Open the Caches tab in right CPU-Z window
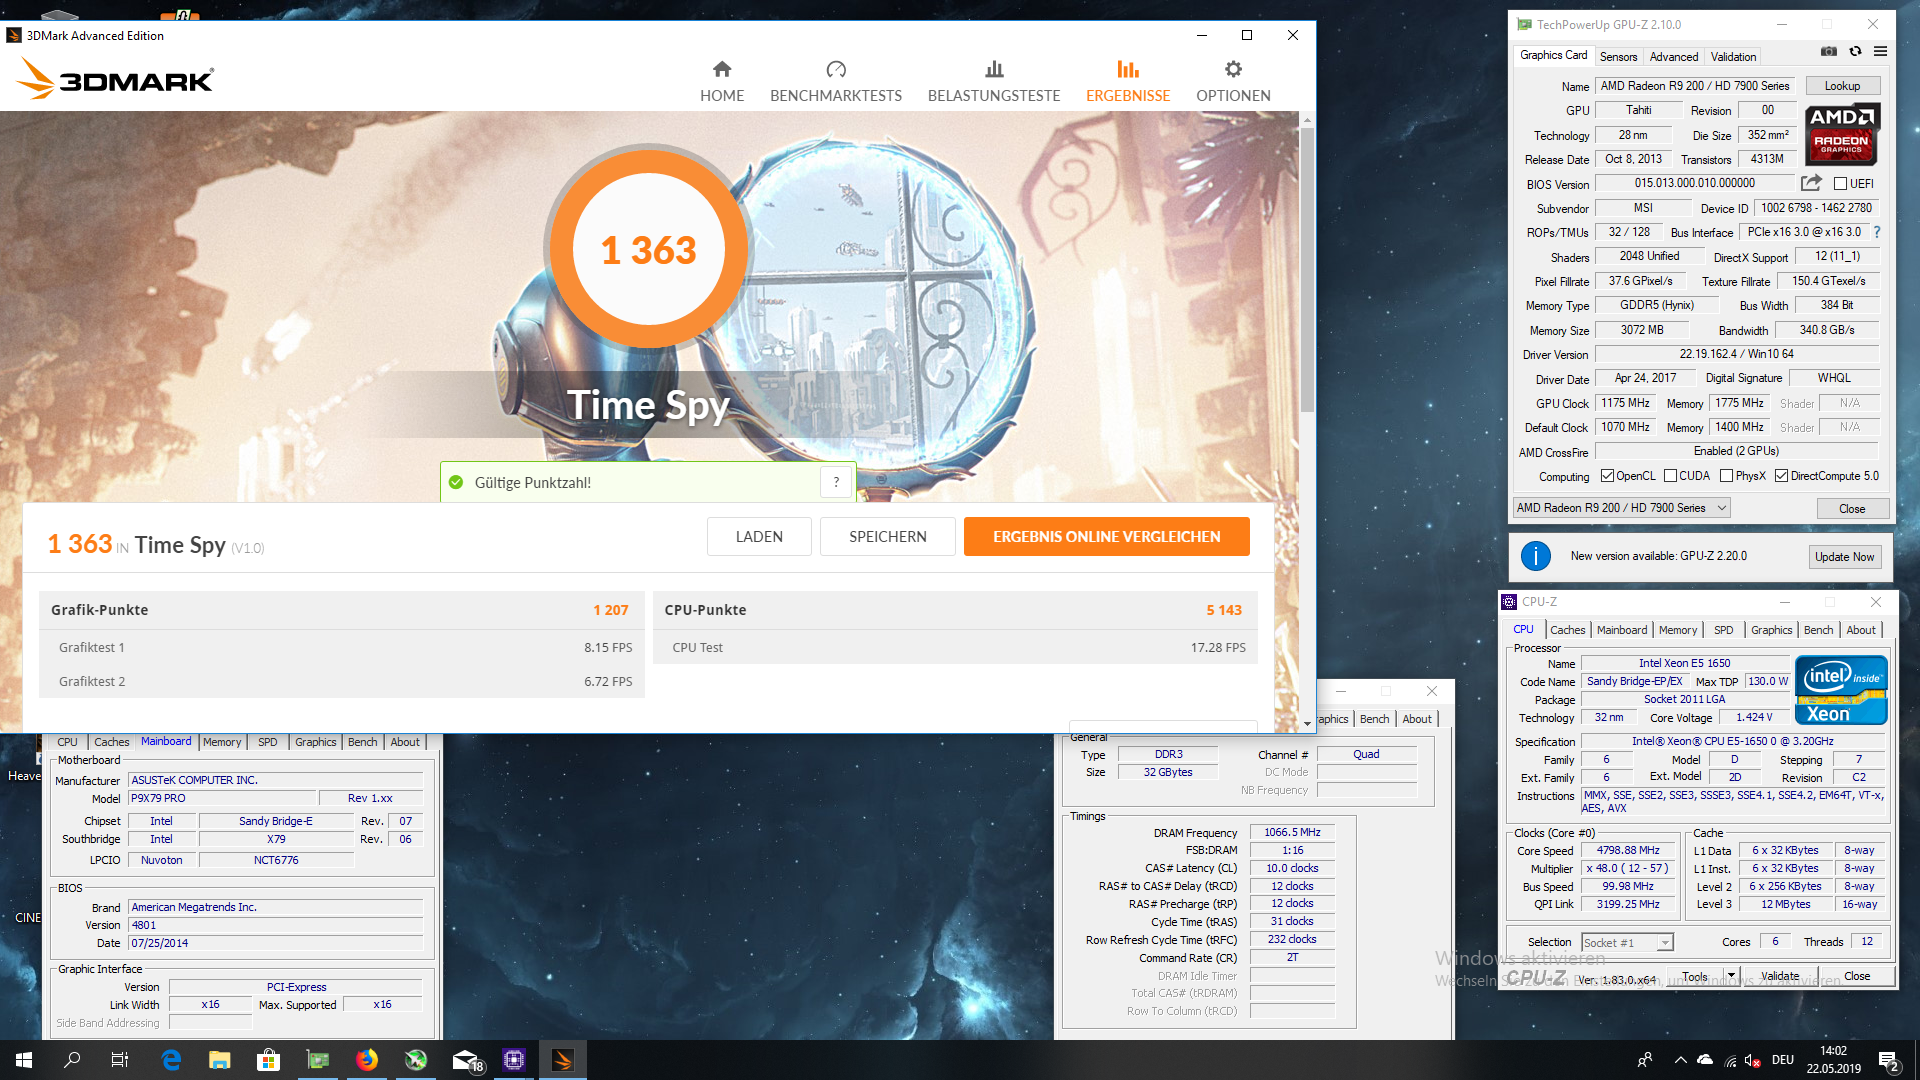This screenshot has width=1920, height=1080. tap(1567, 630)
